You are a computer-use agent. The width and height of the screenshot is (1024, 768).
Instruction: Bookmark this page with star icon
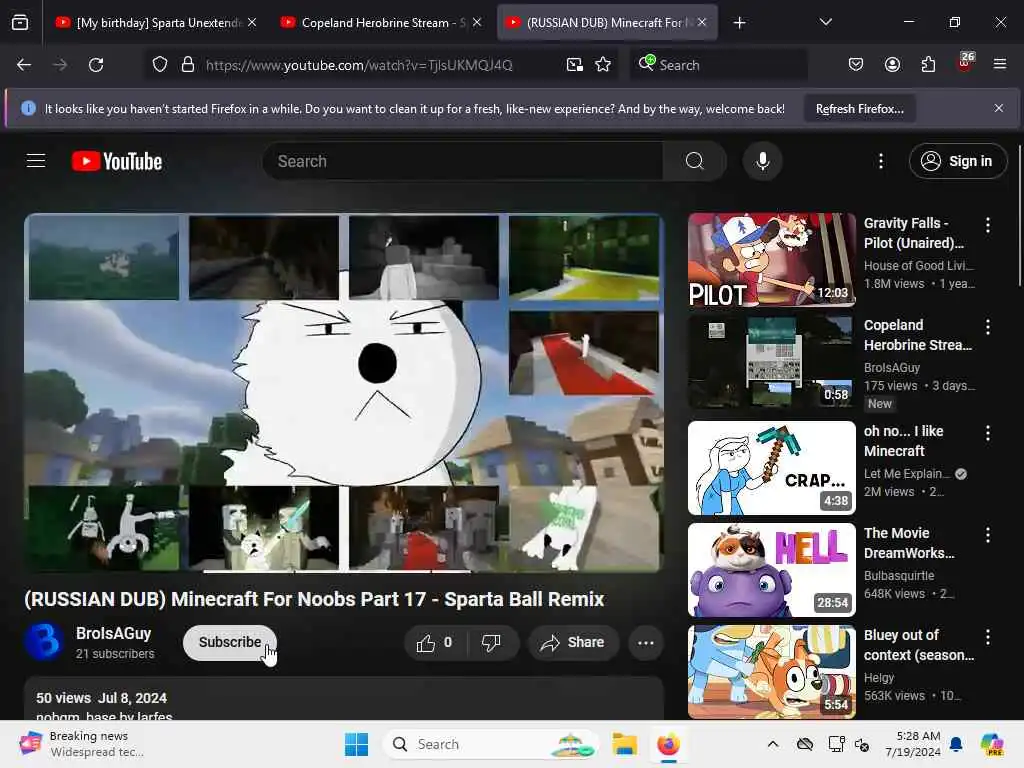603,65
